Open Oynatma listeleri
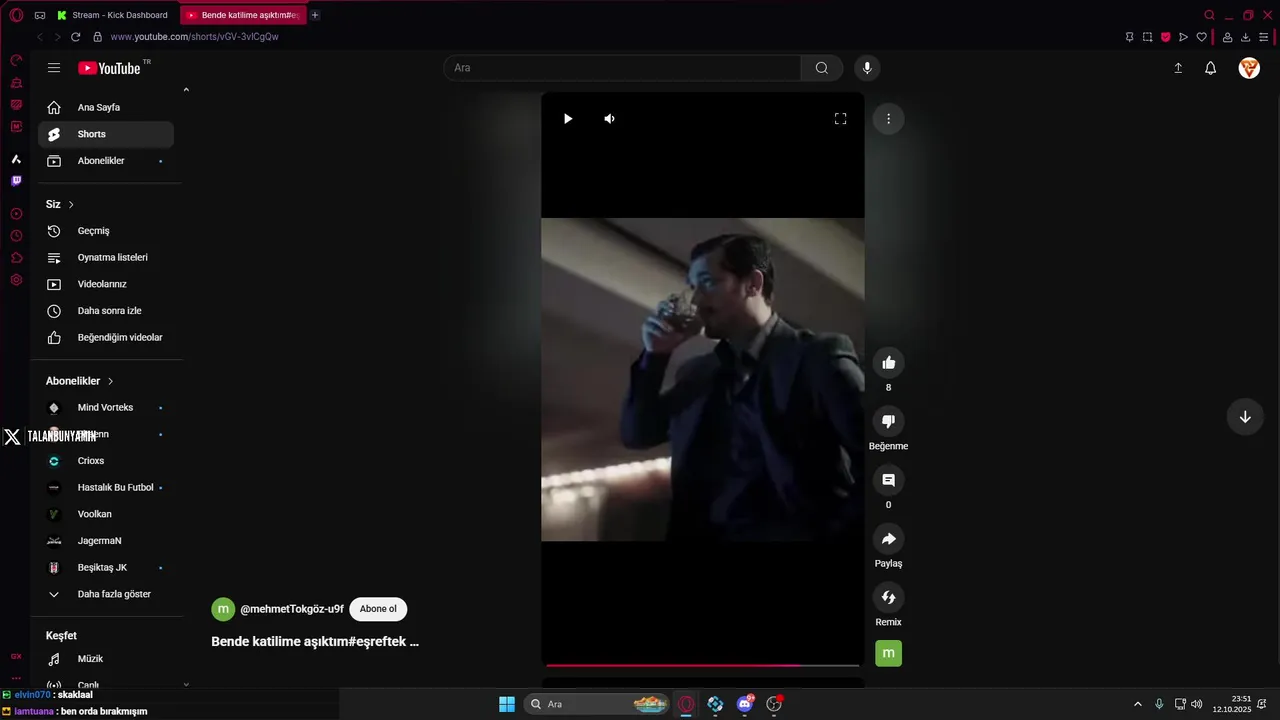 point(106,257)
